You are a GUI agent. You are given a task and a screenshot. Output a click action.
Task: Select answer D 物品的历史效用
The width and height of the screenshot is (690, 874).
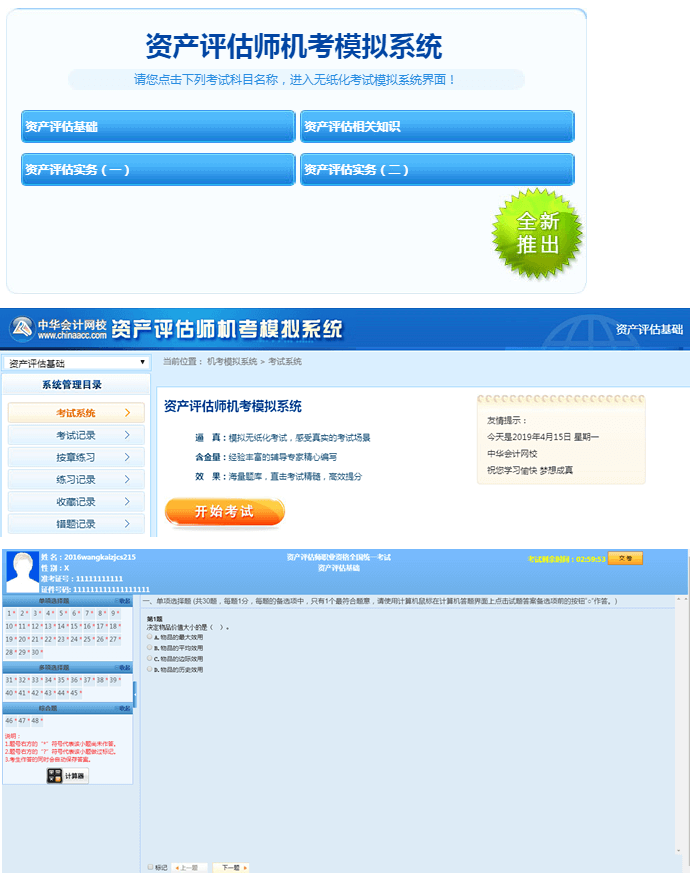pyautogui.click(x=149, y=669)
